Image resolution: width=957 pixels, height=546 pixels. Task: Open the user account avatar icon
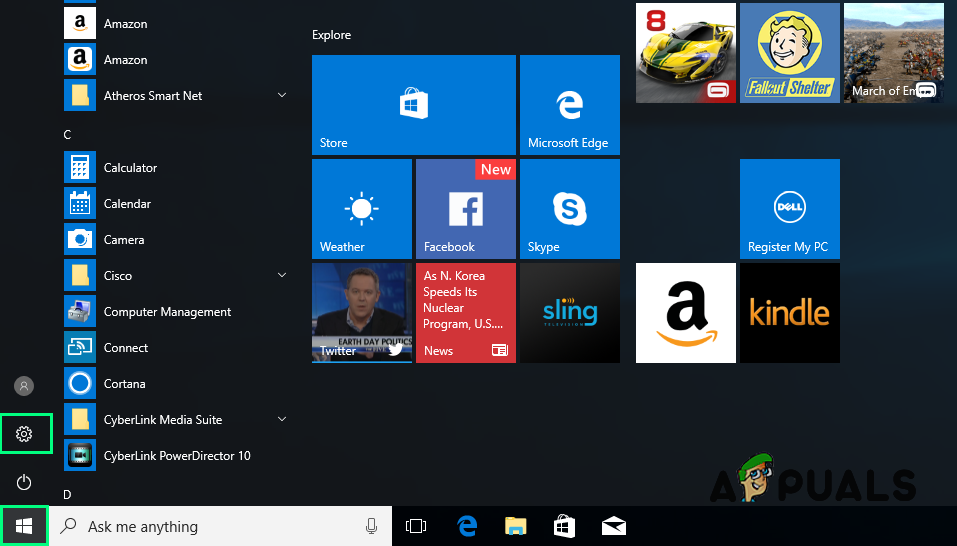pyautogui.click(x=25, y=386)
